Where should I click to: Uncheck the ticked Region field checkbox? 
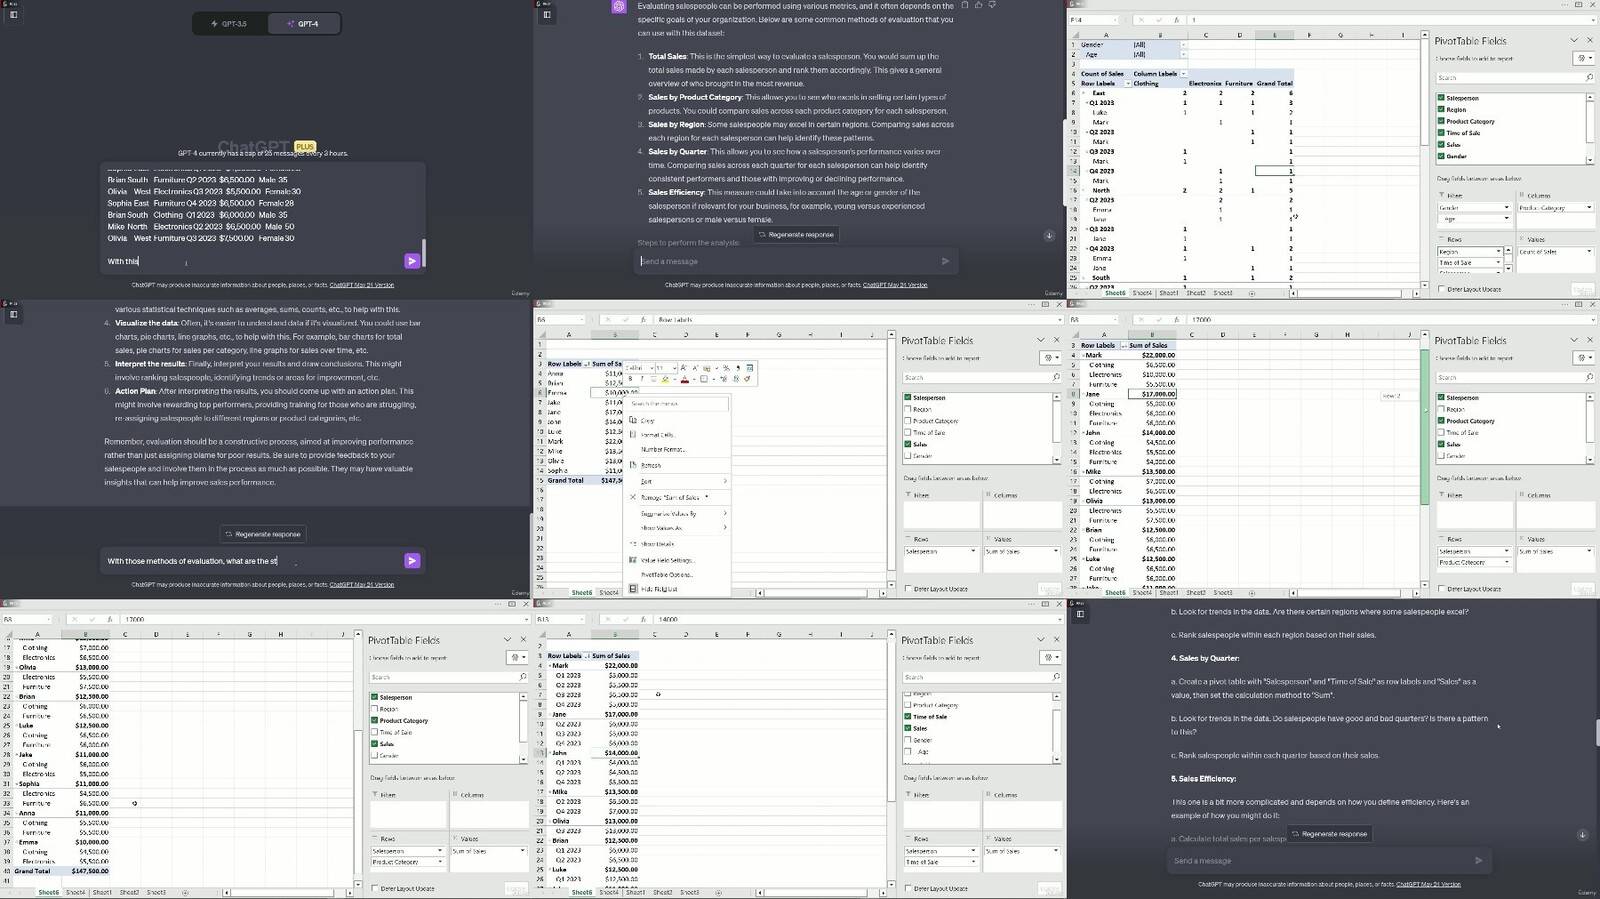pos(1441,109)
